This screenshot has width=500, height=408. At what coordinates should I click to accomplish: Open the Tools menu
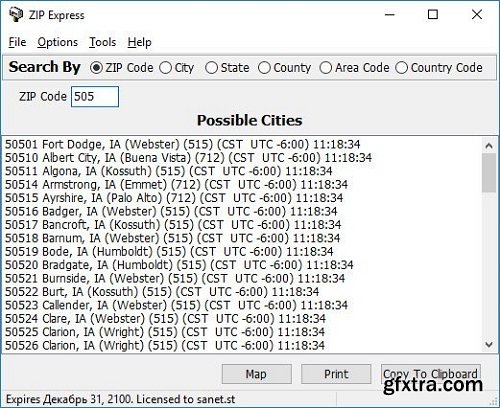(103, 42)
